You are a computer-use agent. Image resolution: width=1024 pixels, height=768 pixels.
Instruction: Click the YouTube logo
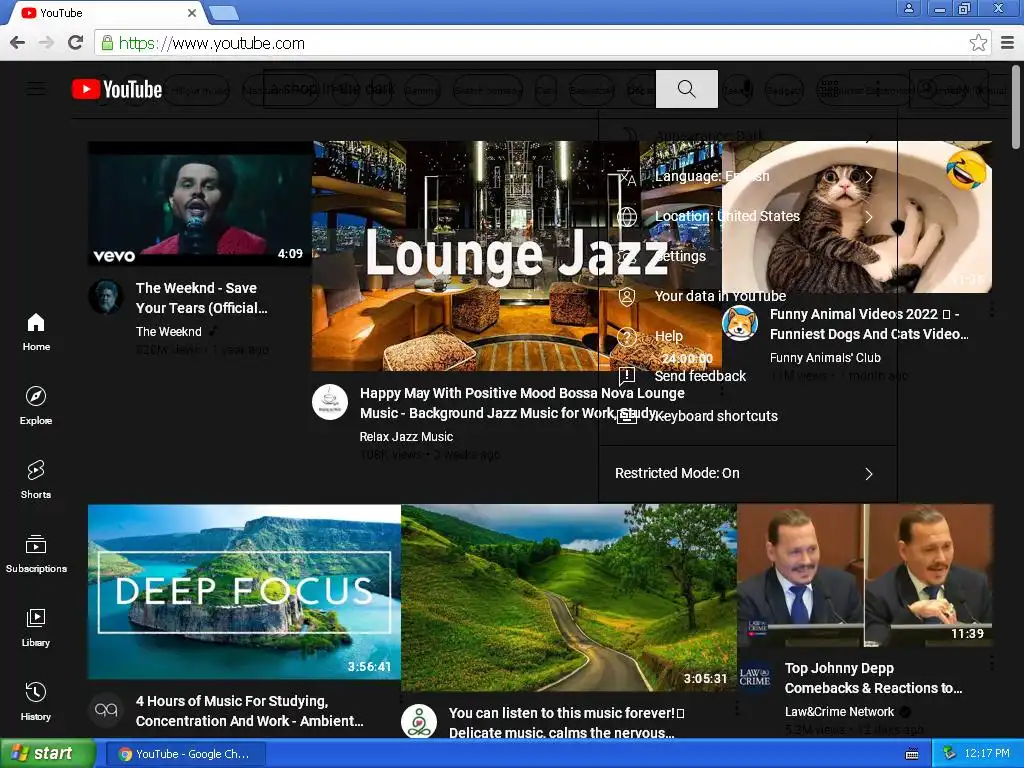click(117, 89)
